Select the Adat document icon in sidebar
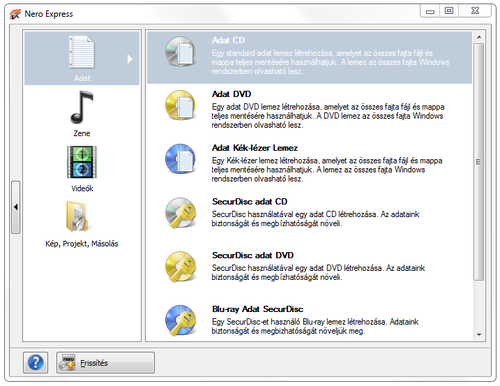Screen dimensions: 500x386 point(82,52)
